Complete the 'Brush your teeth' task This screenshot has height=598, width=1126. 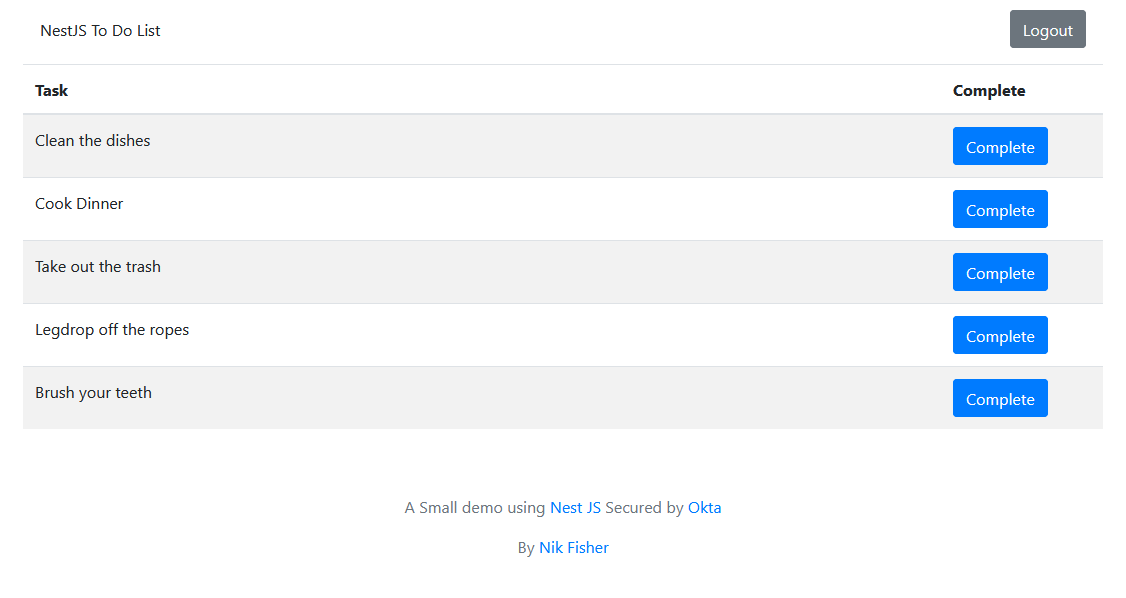[1000, 399]
